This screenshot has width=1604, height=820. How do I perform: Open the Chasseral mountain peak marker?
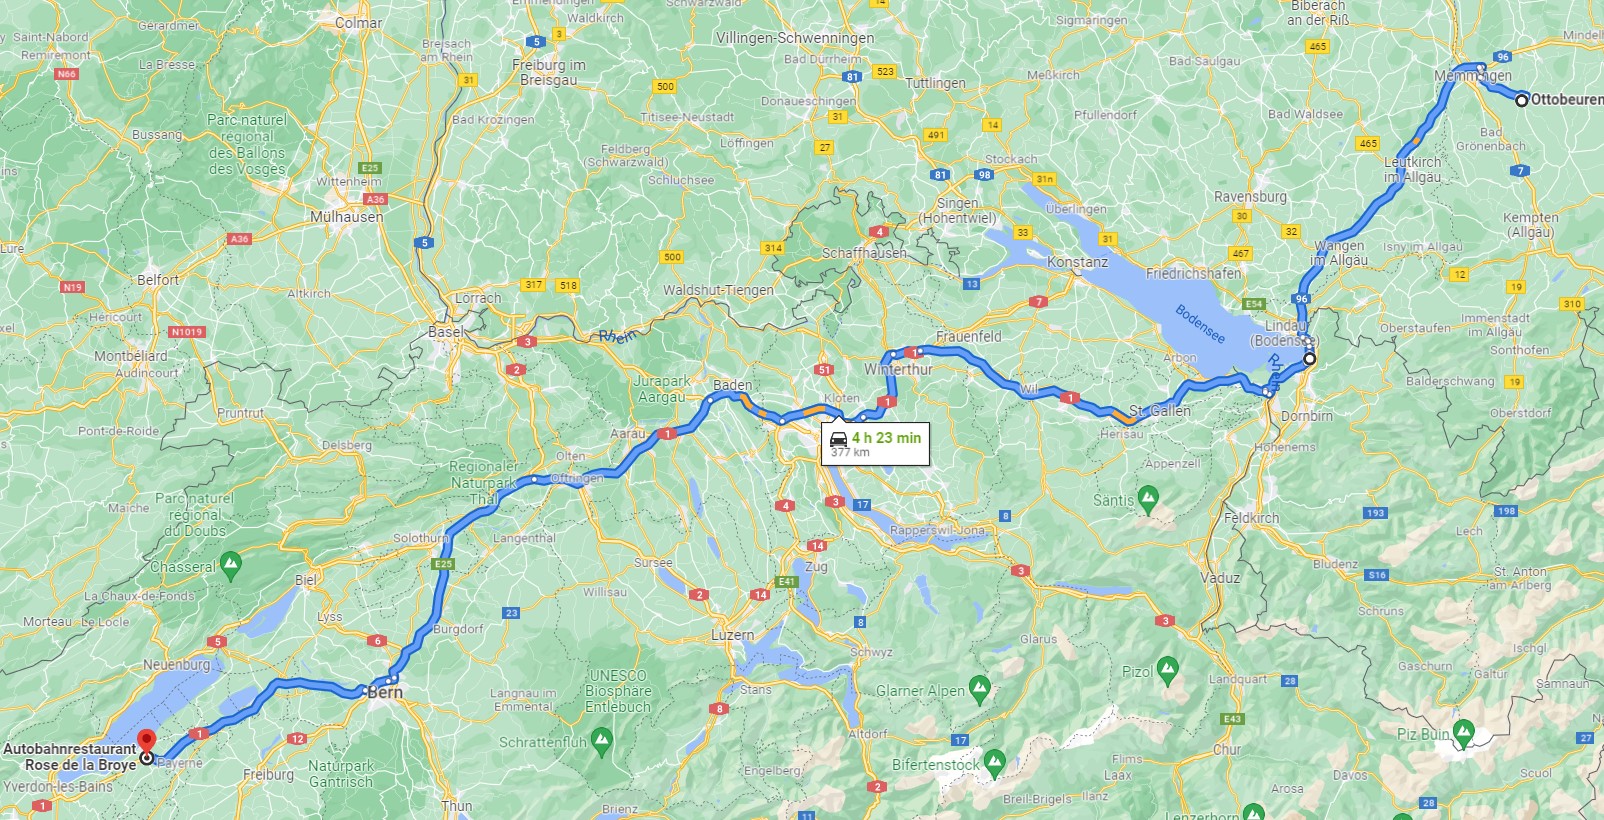[x=231, y=564]
